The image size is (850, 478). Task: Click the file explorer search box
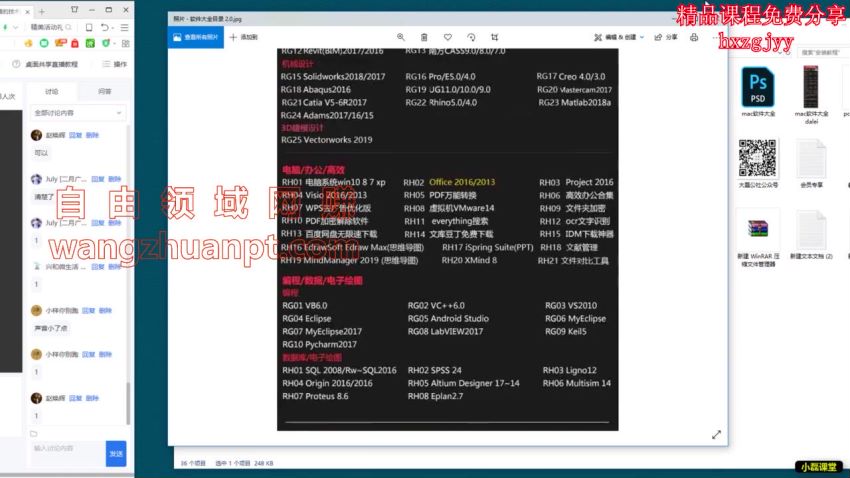point(824,53)
